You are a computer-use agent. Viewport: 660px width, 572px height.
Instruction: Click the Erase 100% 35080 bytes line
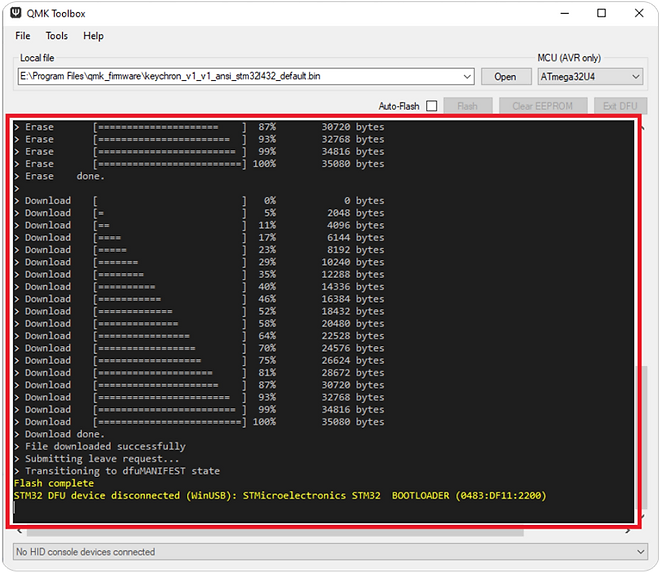[x=199, y=164]
